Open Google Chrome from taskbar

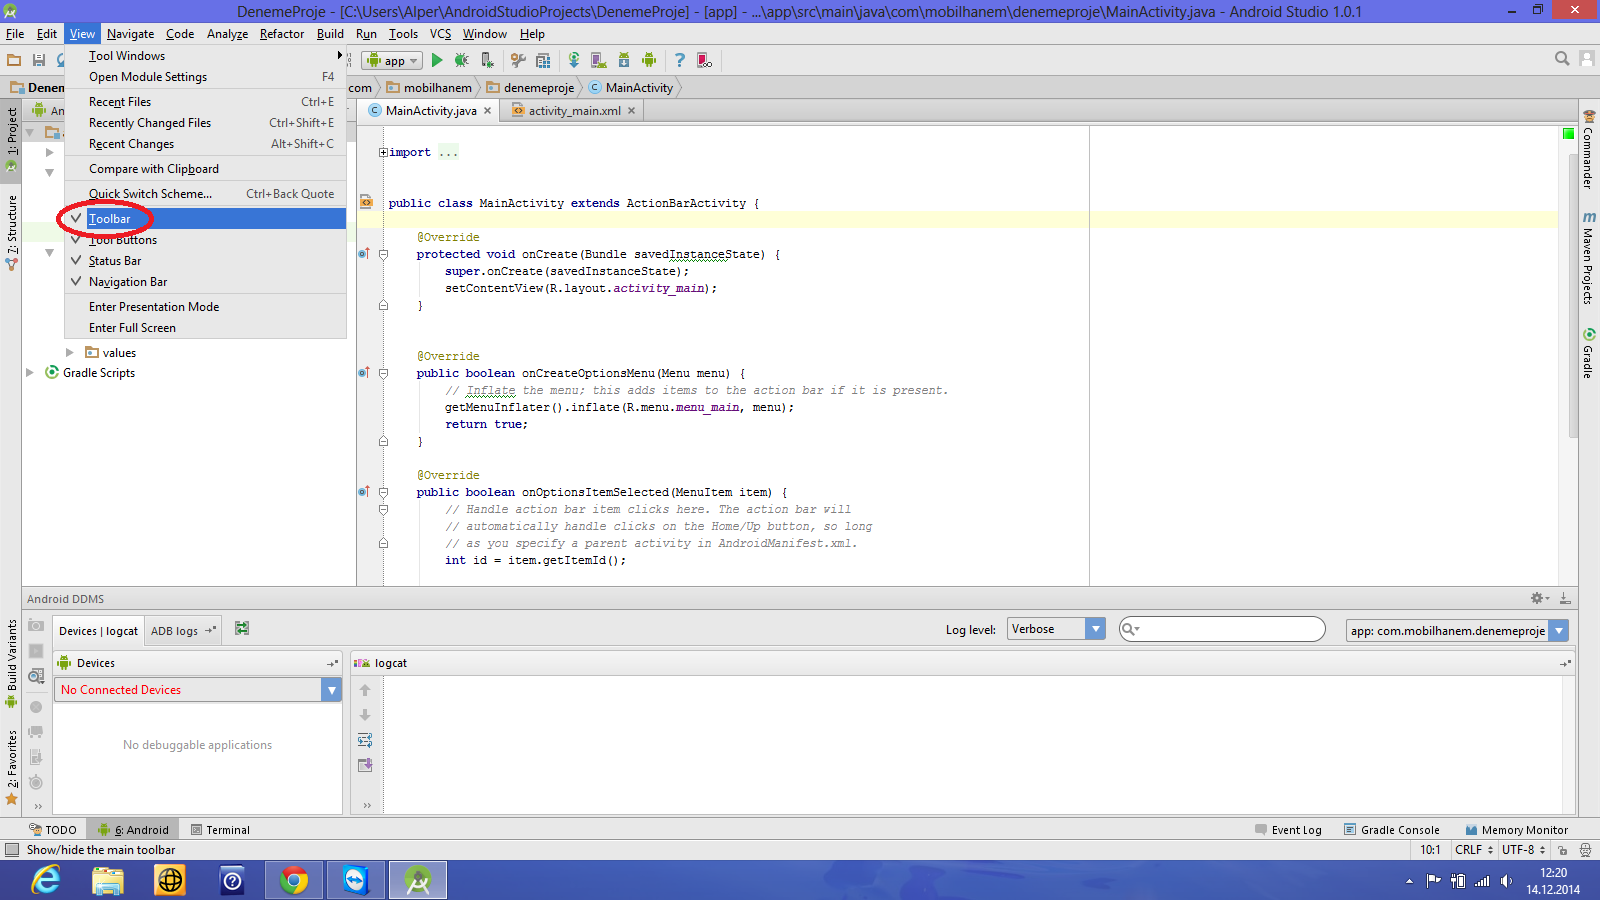(x=294, y=880)
